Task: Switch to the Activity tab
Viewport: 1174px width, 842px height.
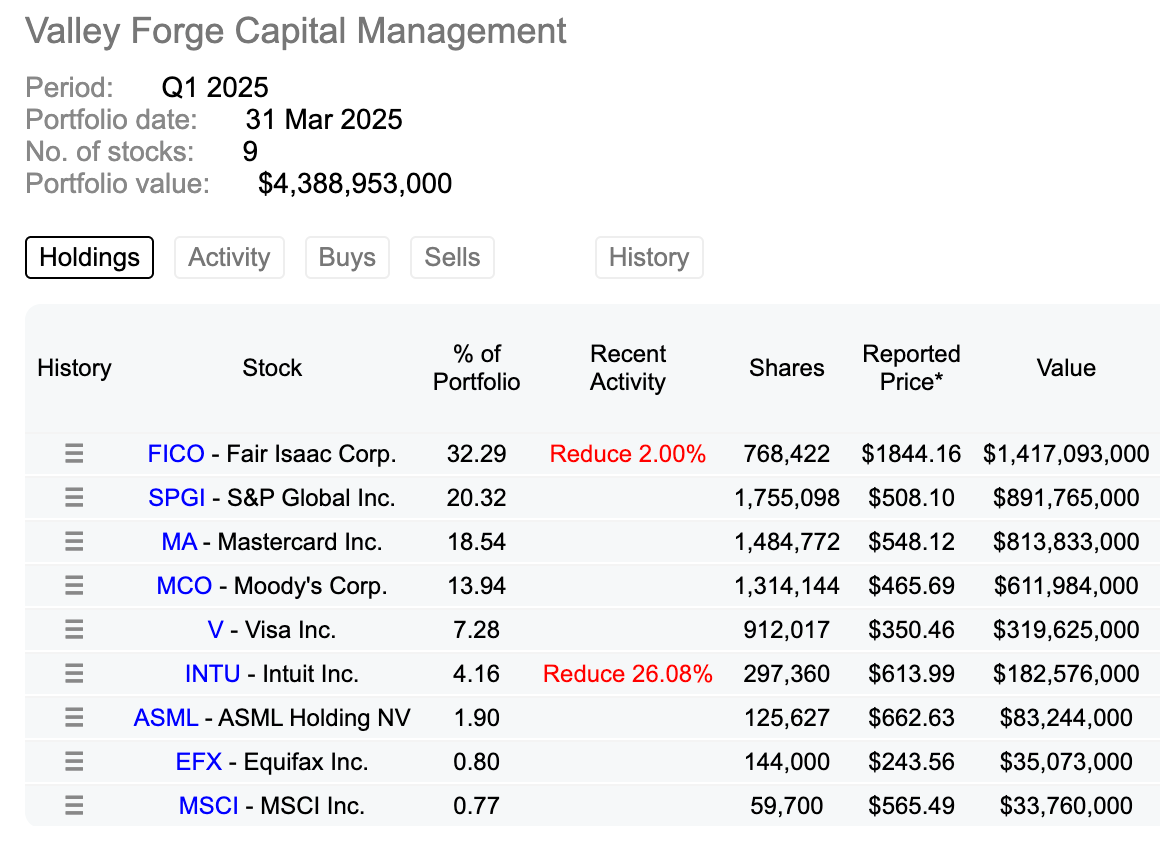Action: pyautogui.click(x=229, y=257)
